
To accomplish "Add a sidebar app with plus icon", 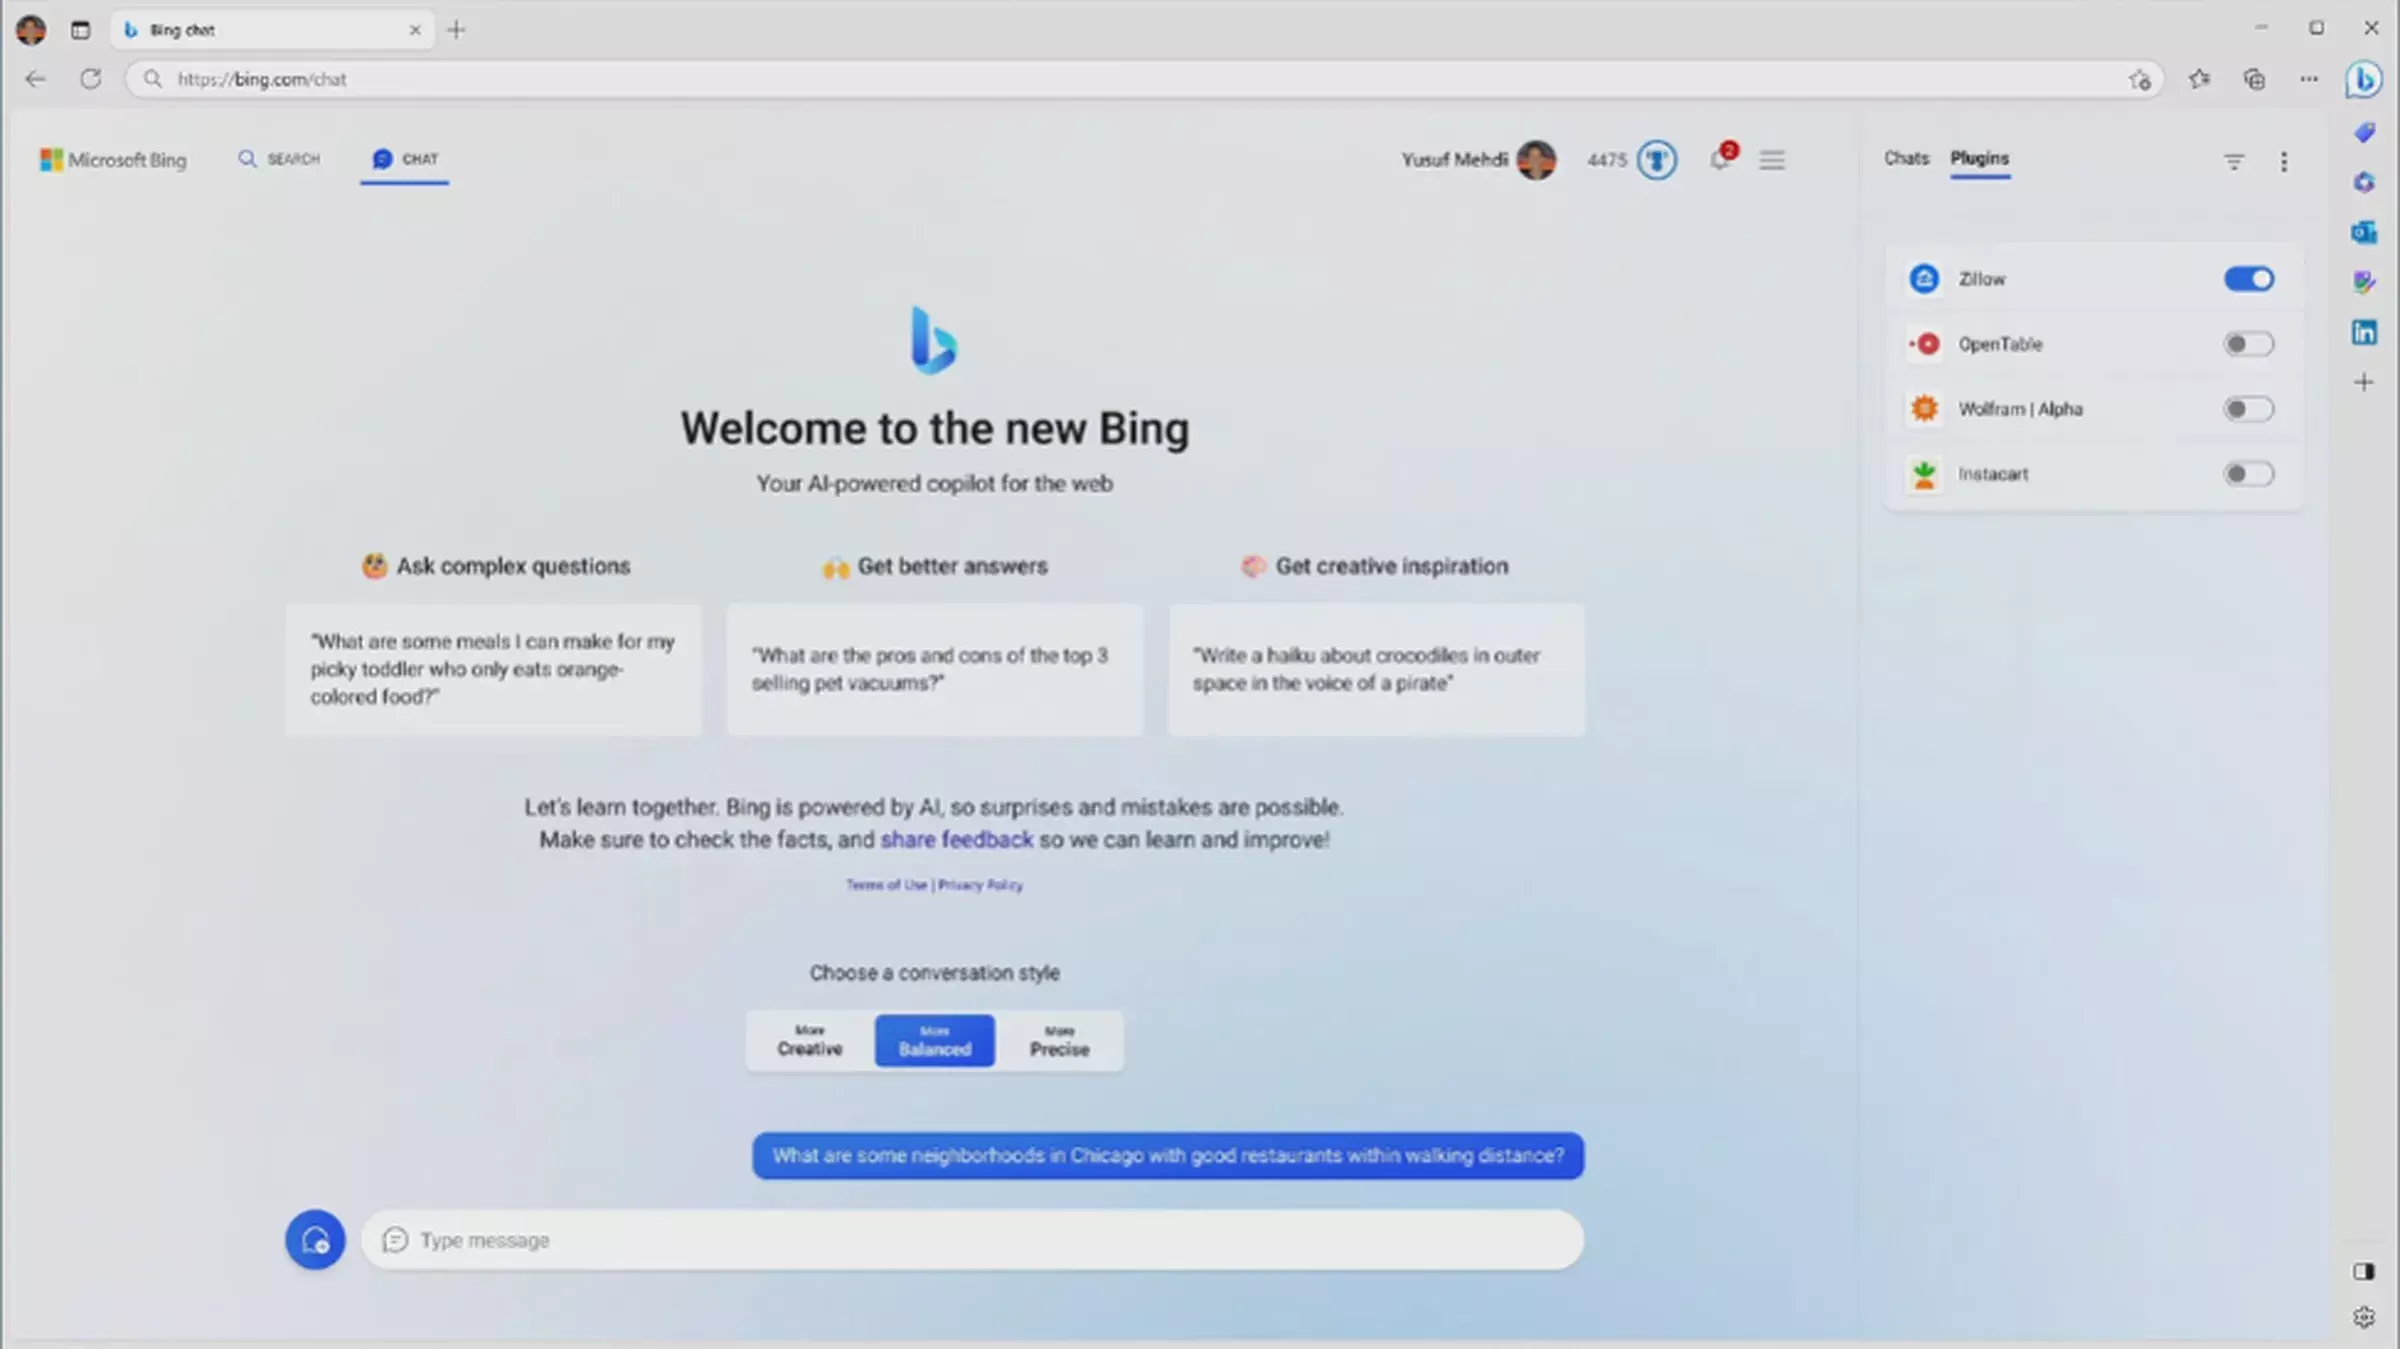I will 2364,382.
